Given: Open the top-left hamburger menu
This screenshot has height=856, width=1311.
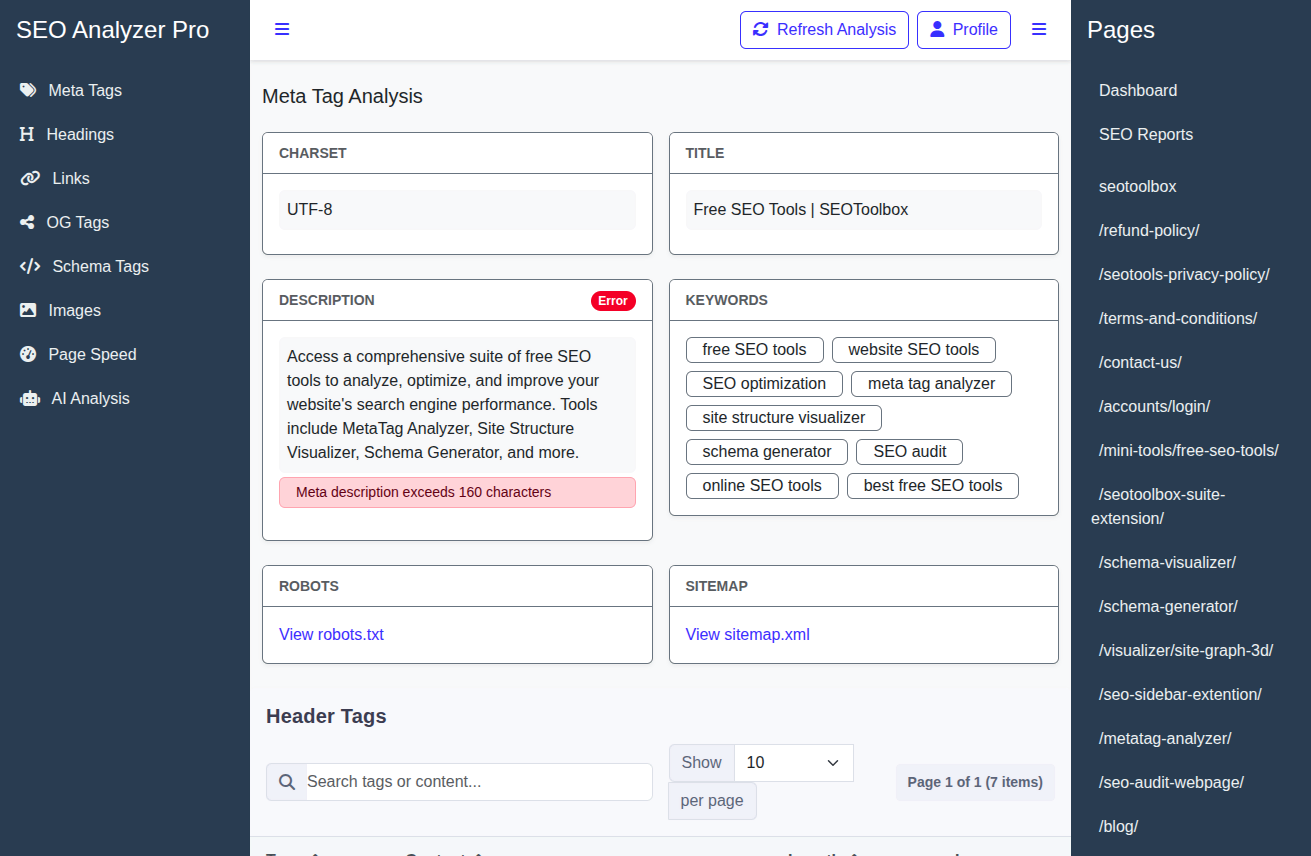Looking at the screenshot, I should point(282,29).
